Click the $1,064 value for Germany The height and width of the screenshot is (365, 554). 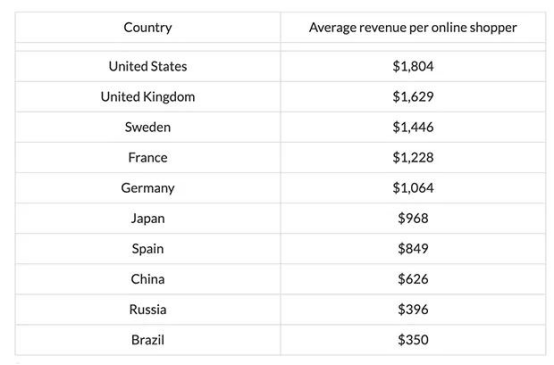click(x=413, y=188)
